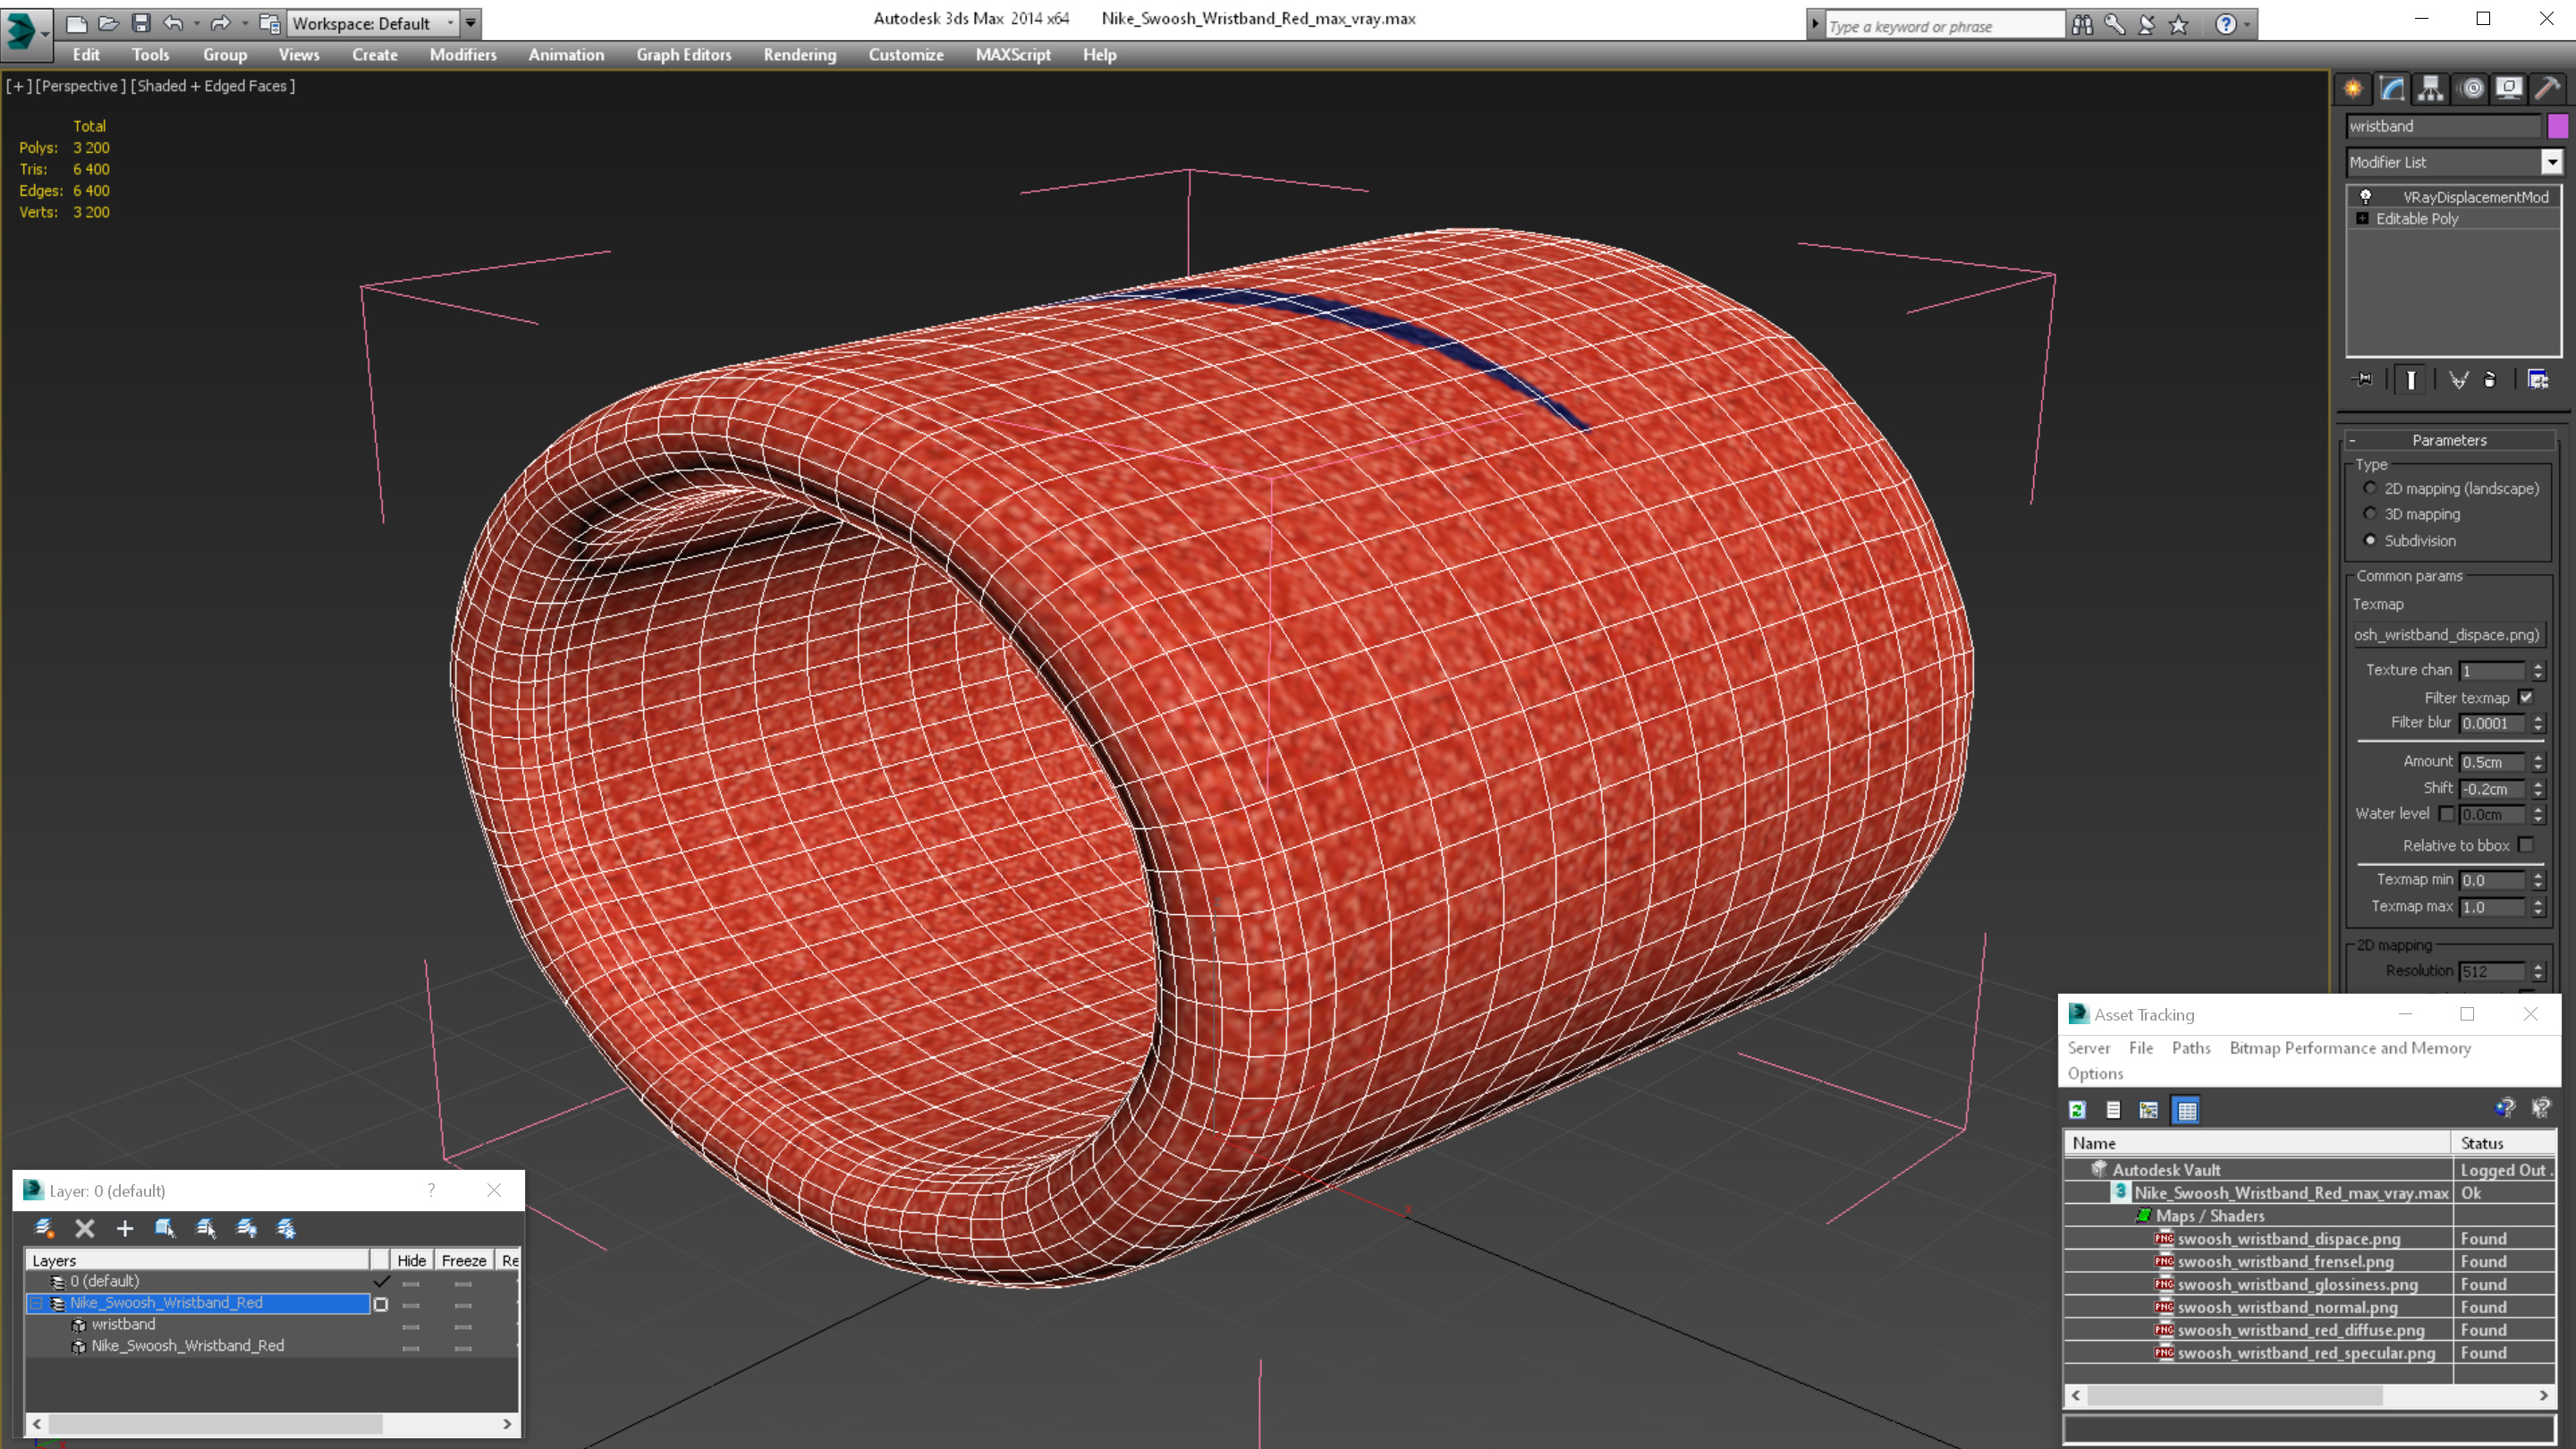The width and height of the screenshot is (2576, 1449).
Task: Select 3D mapping radio button
Action: 2369,514
